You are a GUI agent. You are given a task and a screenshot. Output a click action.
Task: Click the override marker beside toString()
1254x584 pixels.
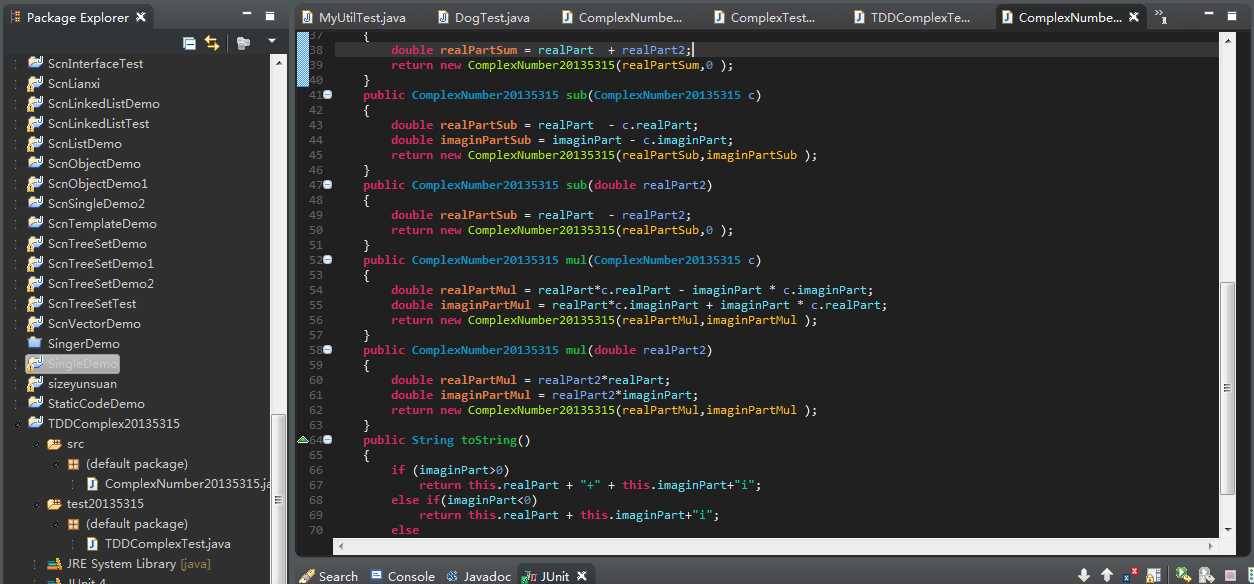[303, 440]
